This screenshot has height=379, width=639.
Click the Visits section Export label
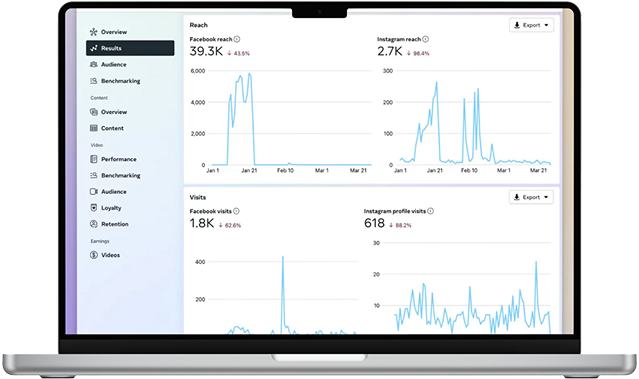coord(531,197)
